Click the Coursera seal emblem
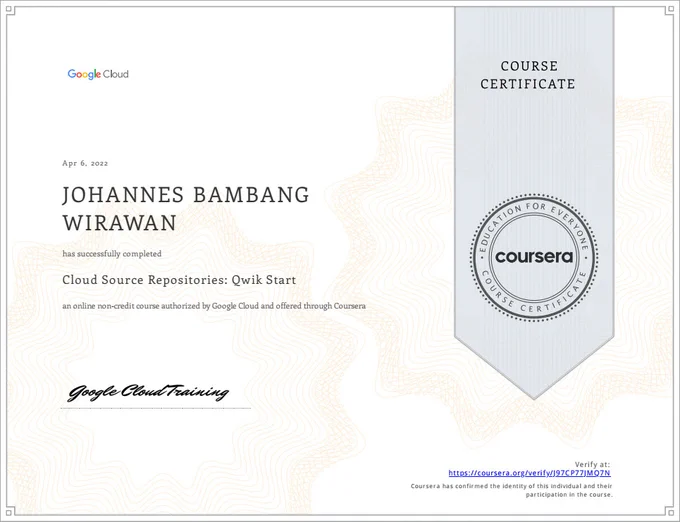680x522 pixels. [x=534, y=257]
